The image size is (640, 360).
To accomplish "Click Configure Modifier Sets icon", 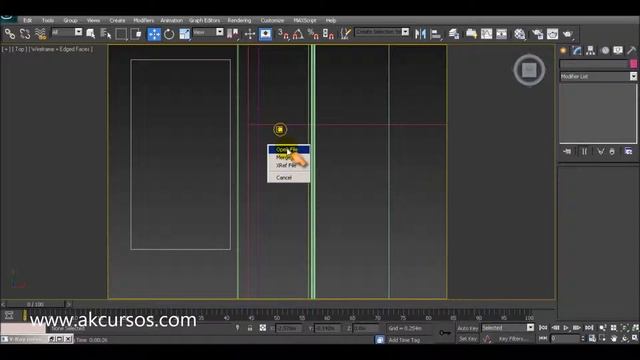I will click(628, 151).
